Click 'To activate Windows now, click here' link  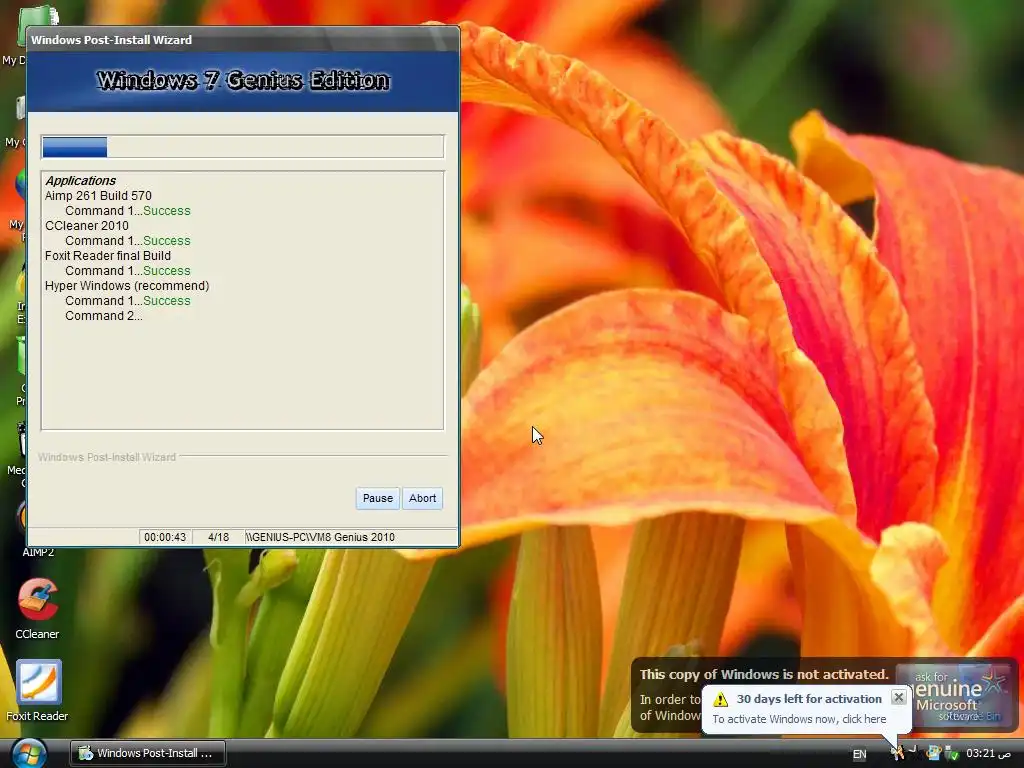[799, 719]
